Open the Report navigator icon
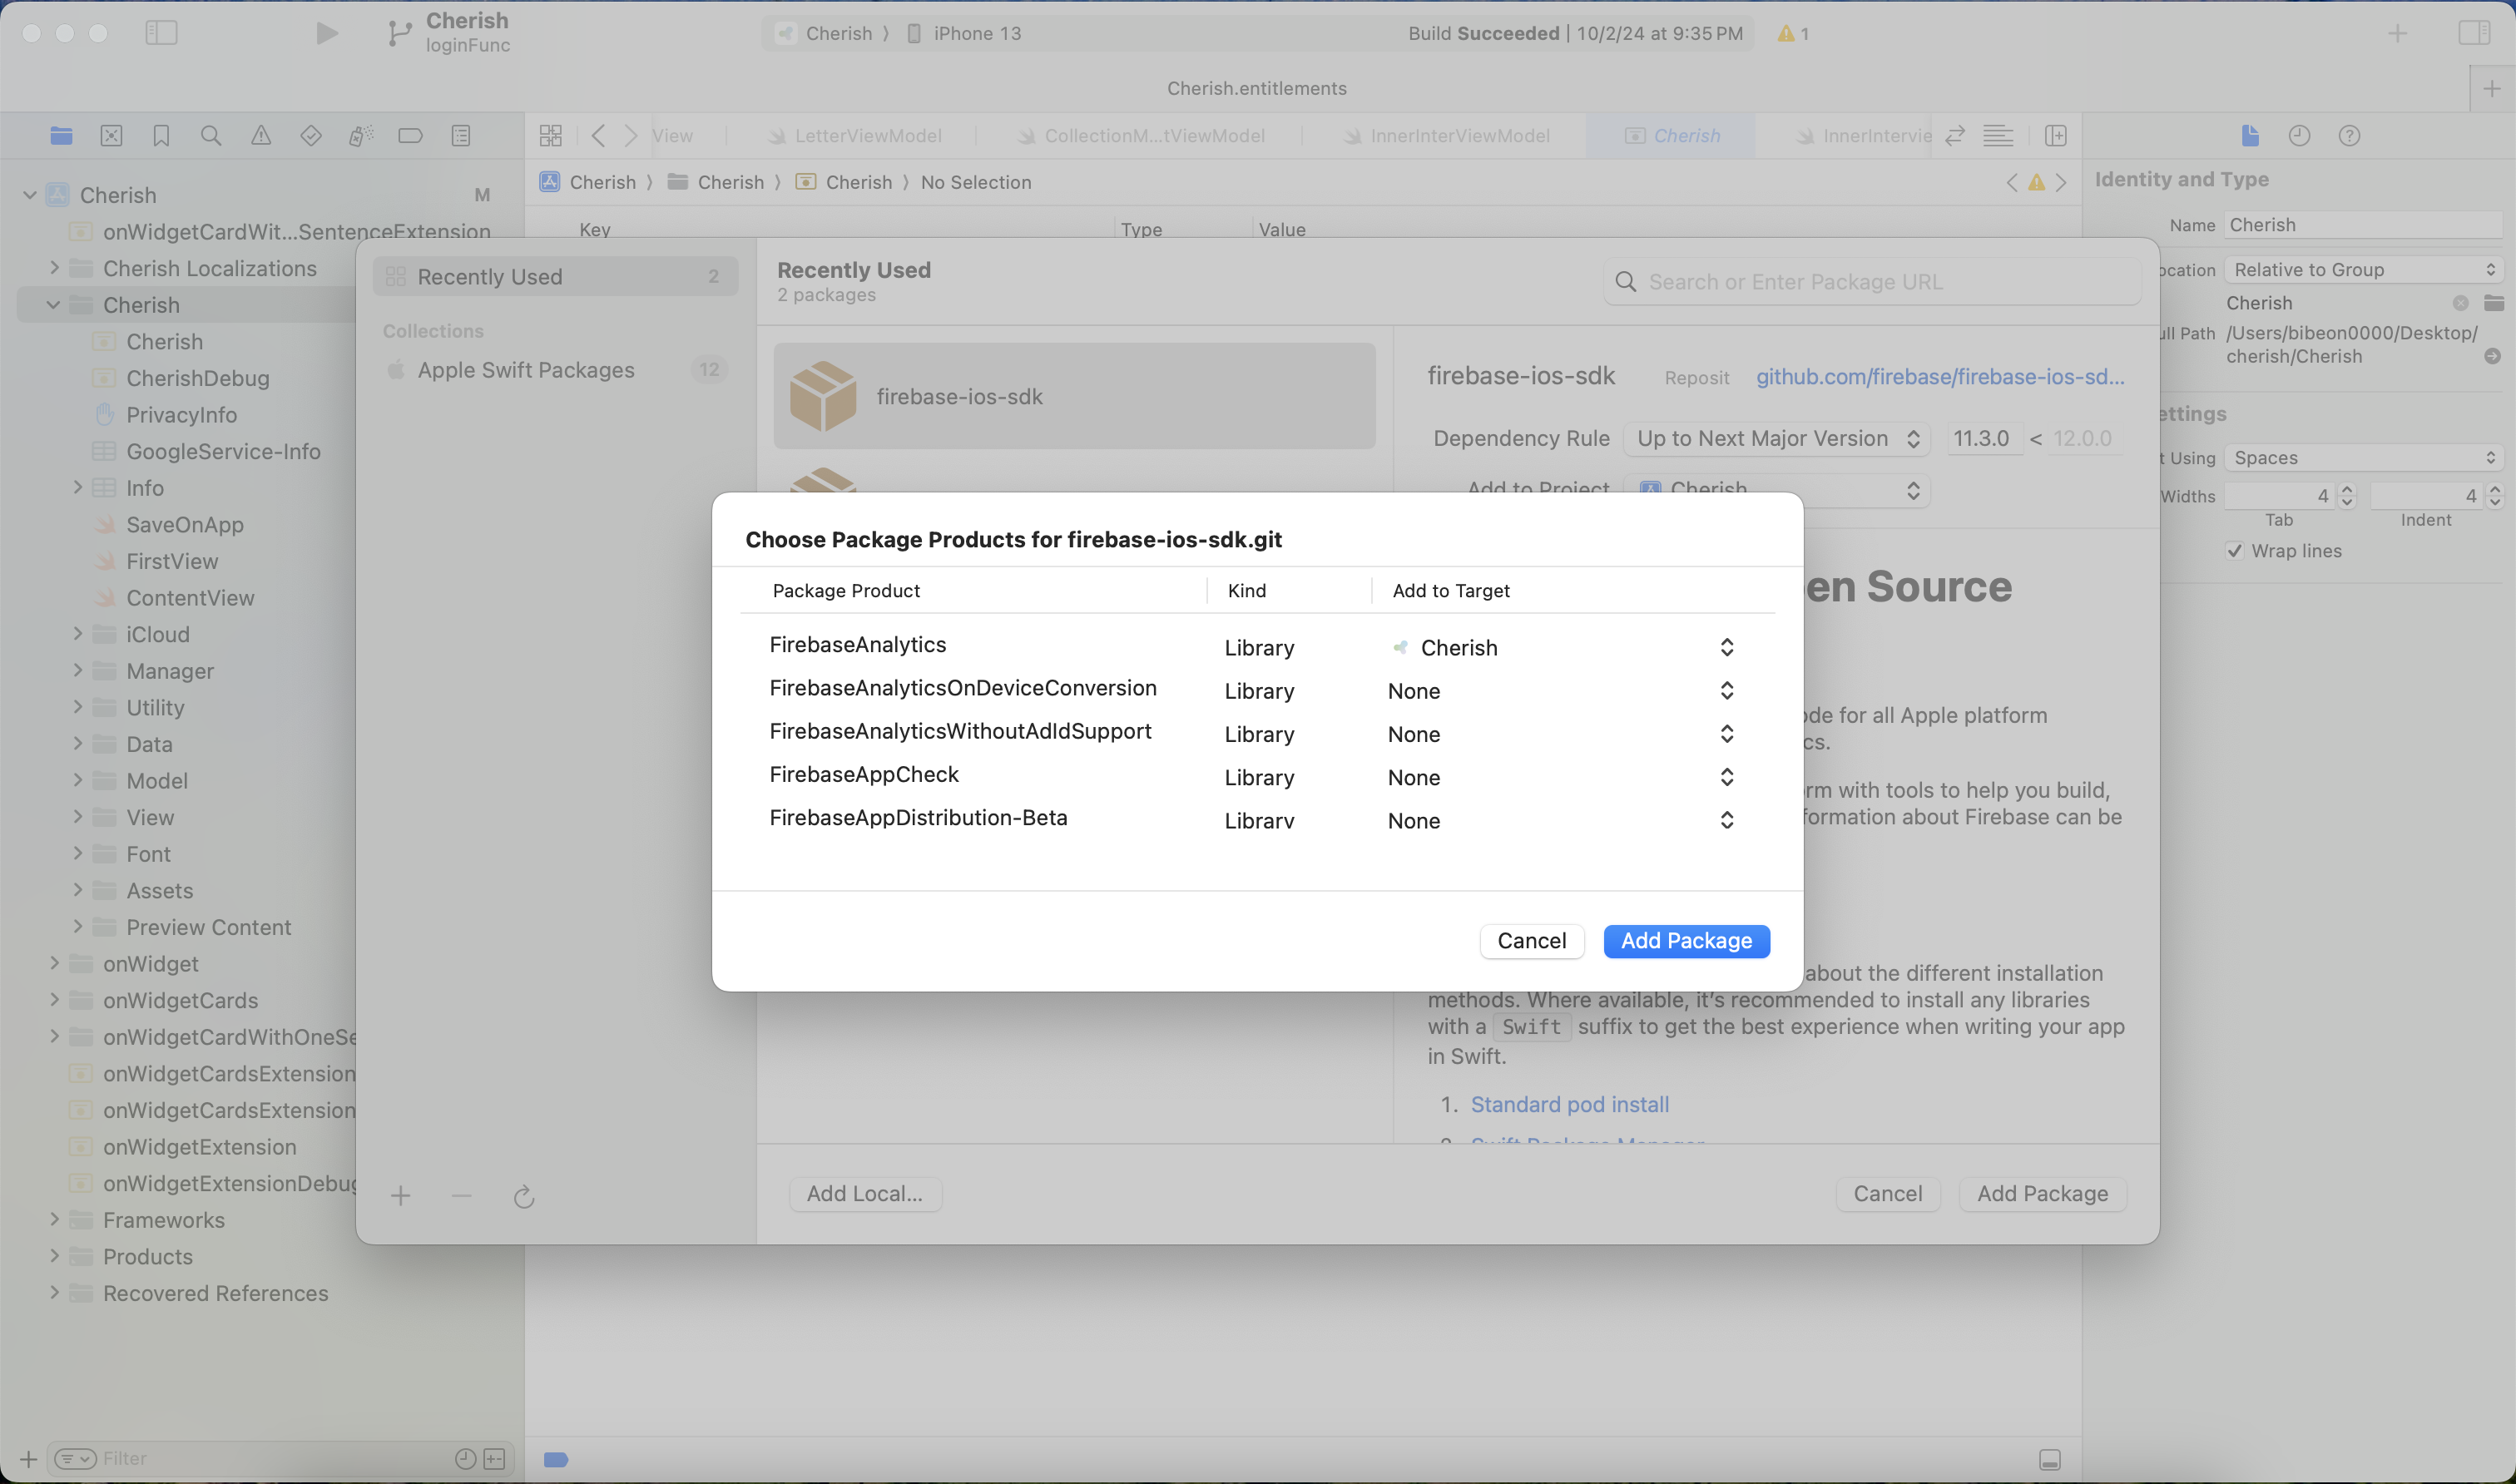Viewport: 2516px width, 1484px height. pyautogui.click(x=461, y=136)
